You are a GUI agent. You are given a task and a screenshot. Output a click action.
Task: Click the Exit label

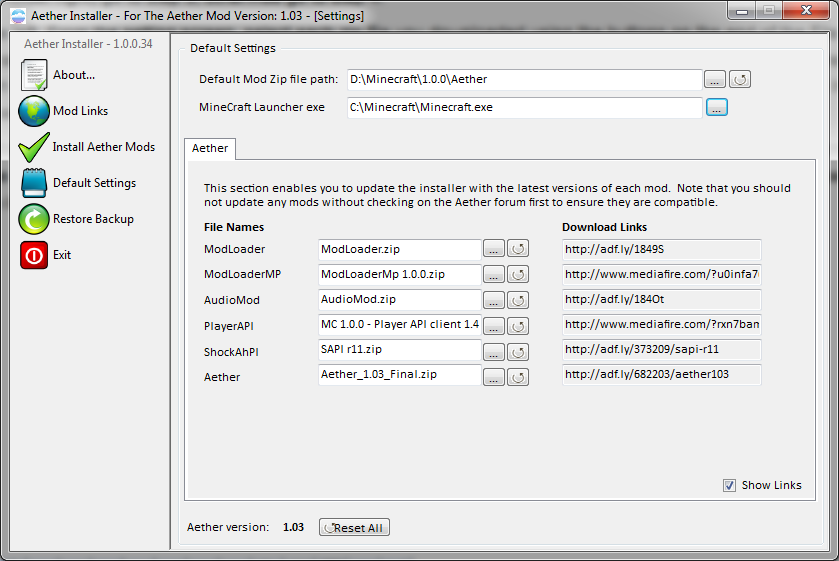click(x=62, y=255)
